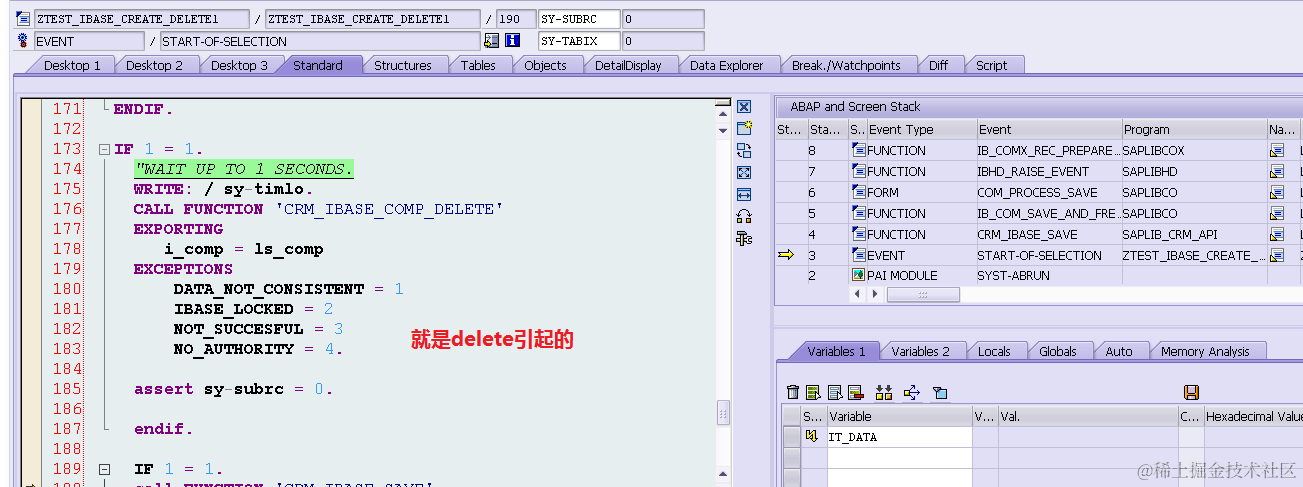Collapse the IF block at line 173
1303x487 pixels.
click(x=104, y=149)
